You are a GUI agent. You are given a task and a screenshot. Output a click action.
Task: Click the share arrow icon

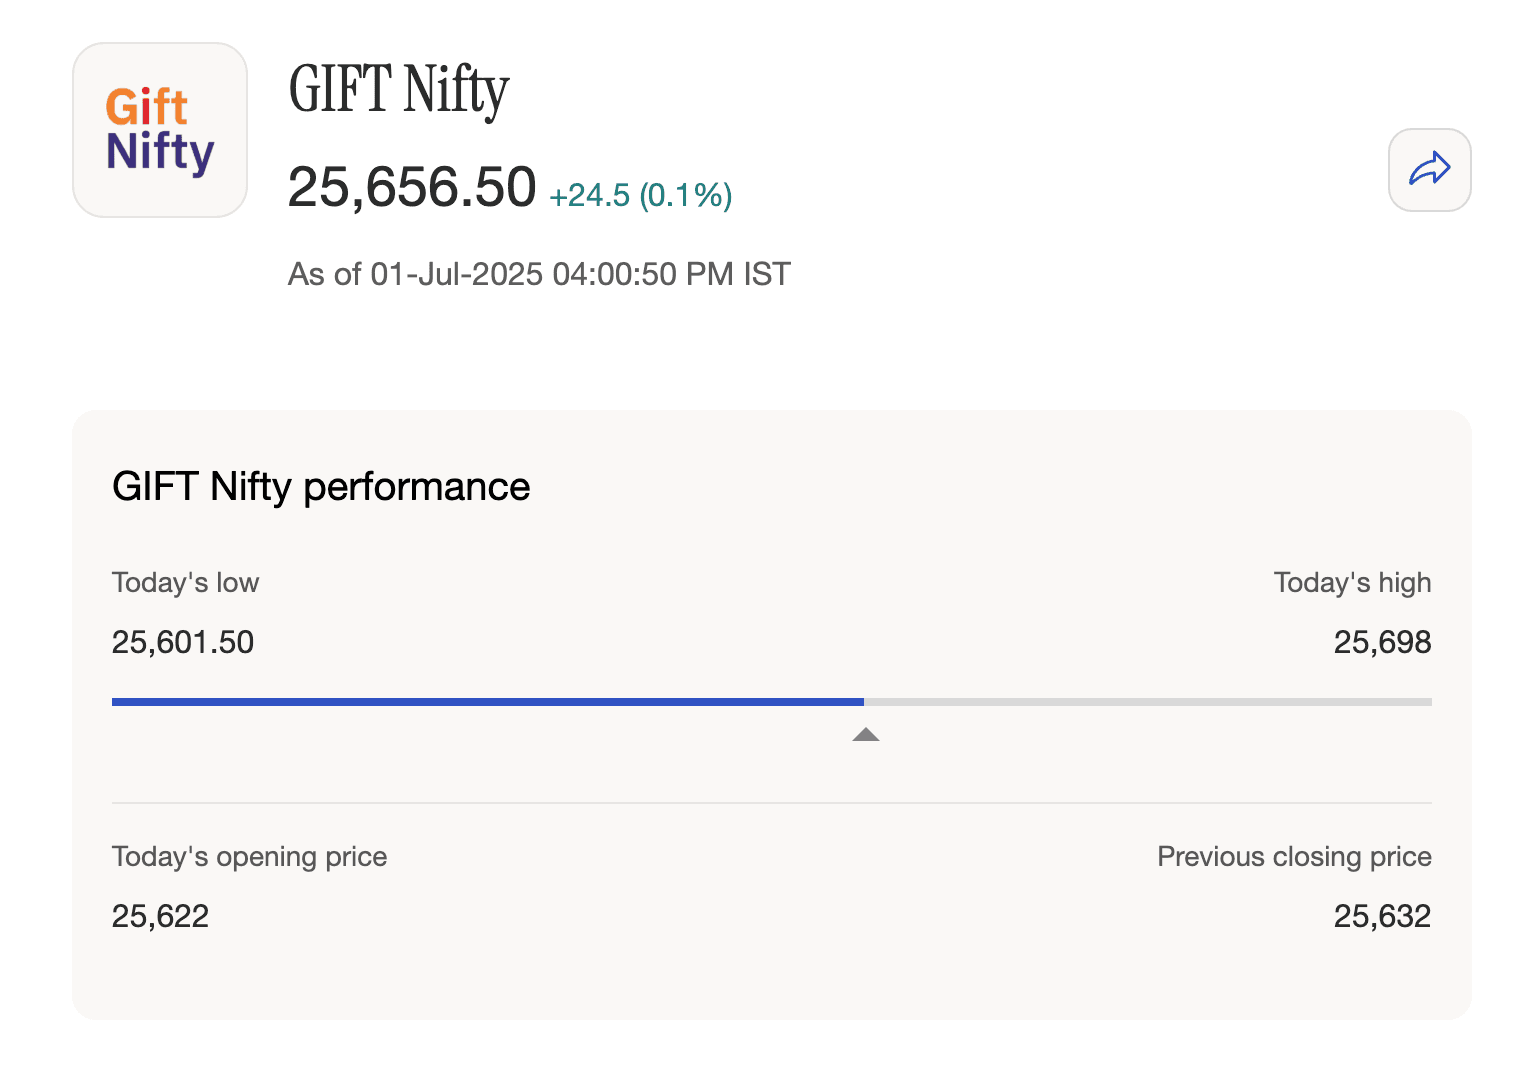click(x=1429, y=169)
